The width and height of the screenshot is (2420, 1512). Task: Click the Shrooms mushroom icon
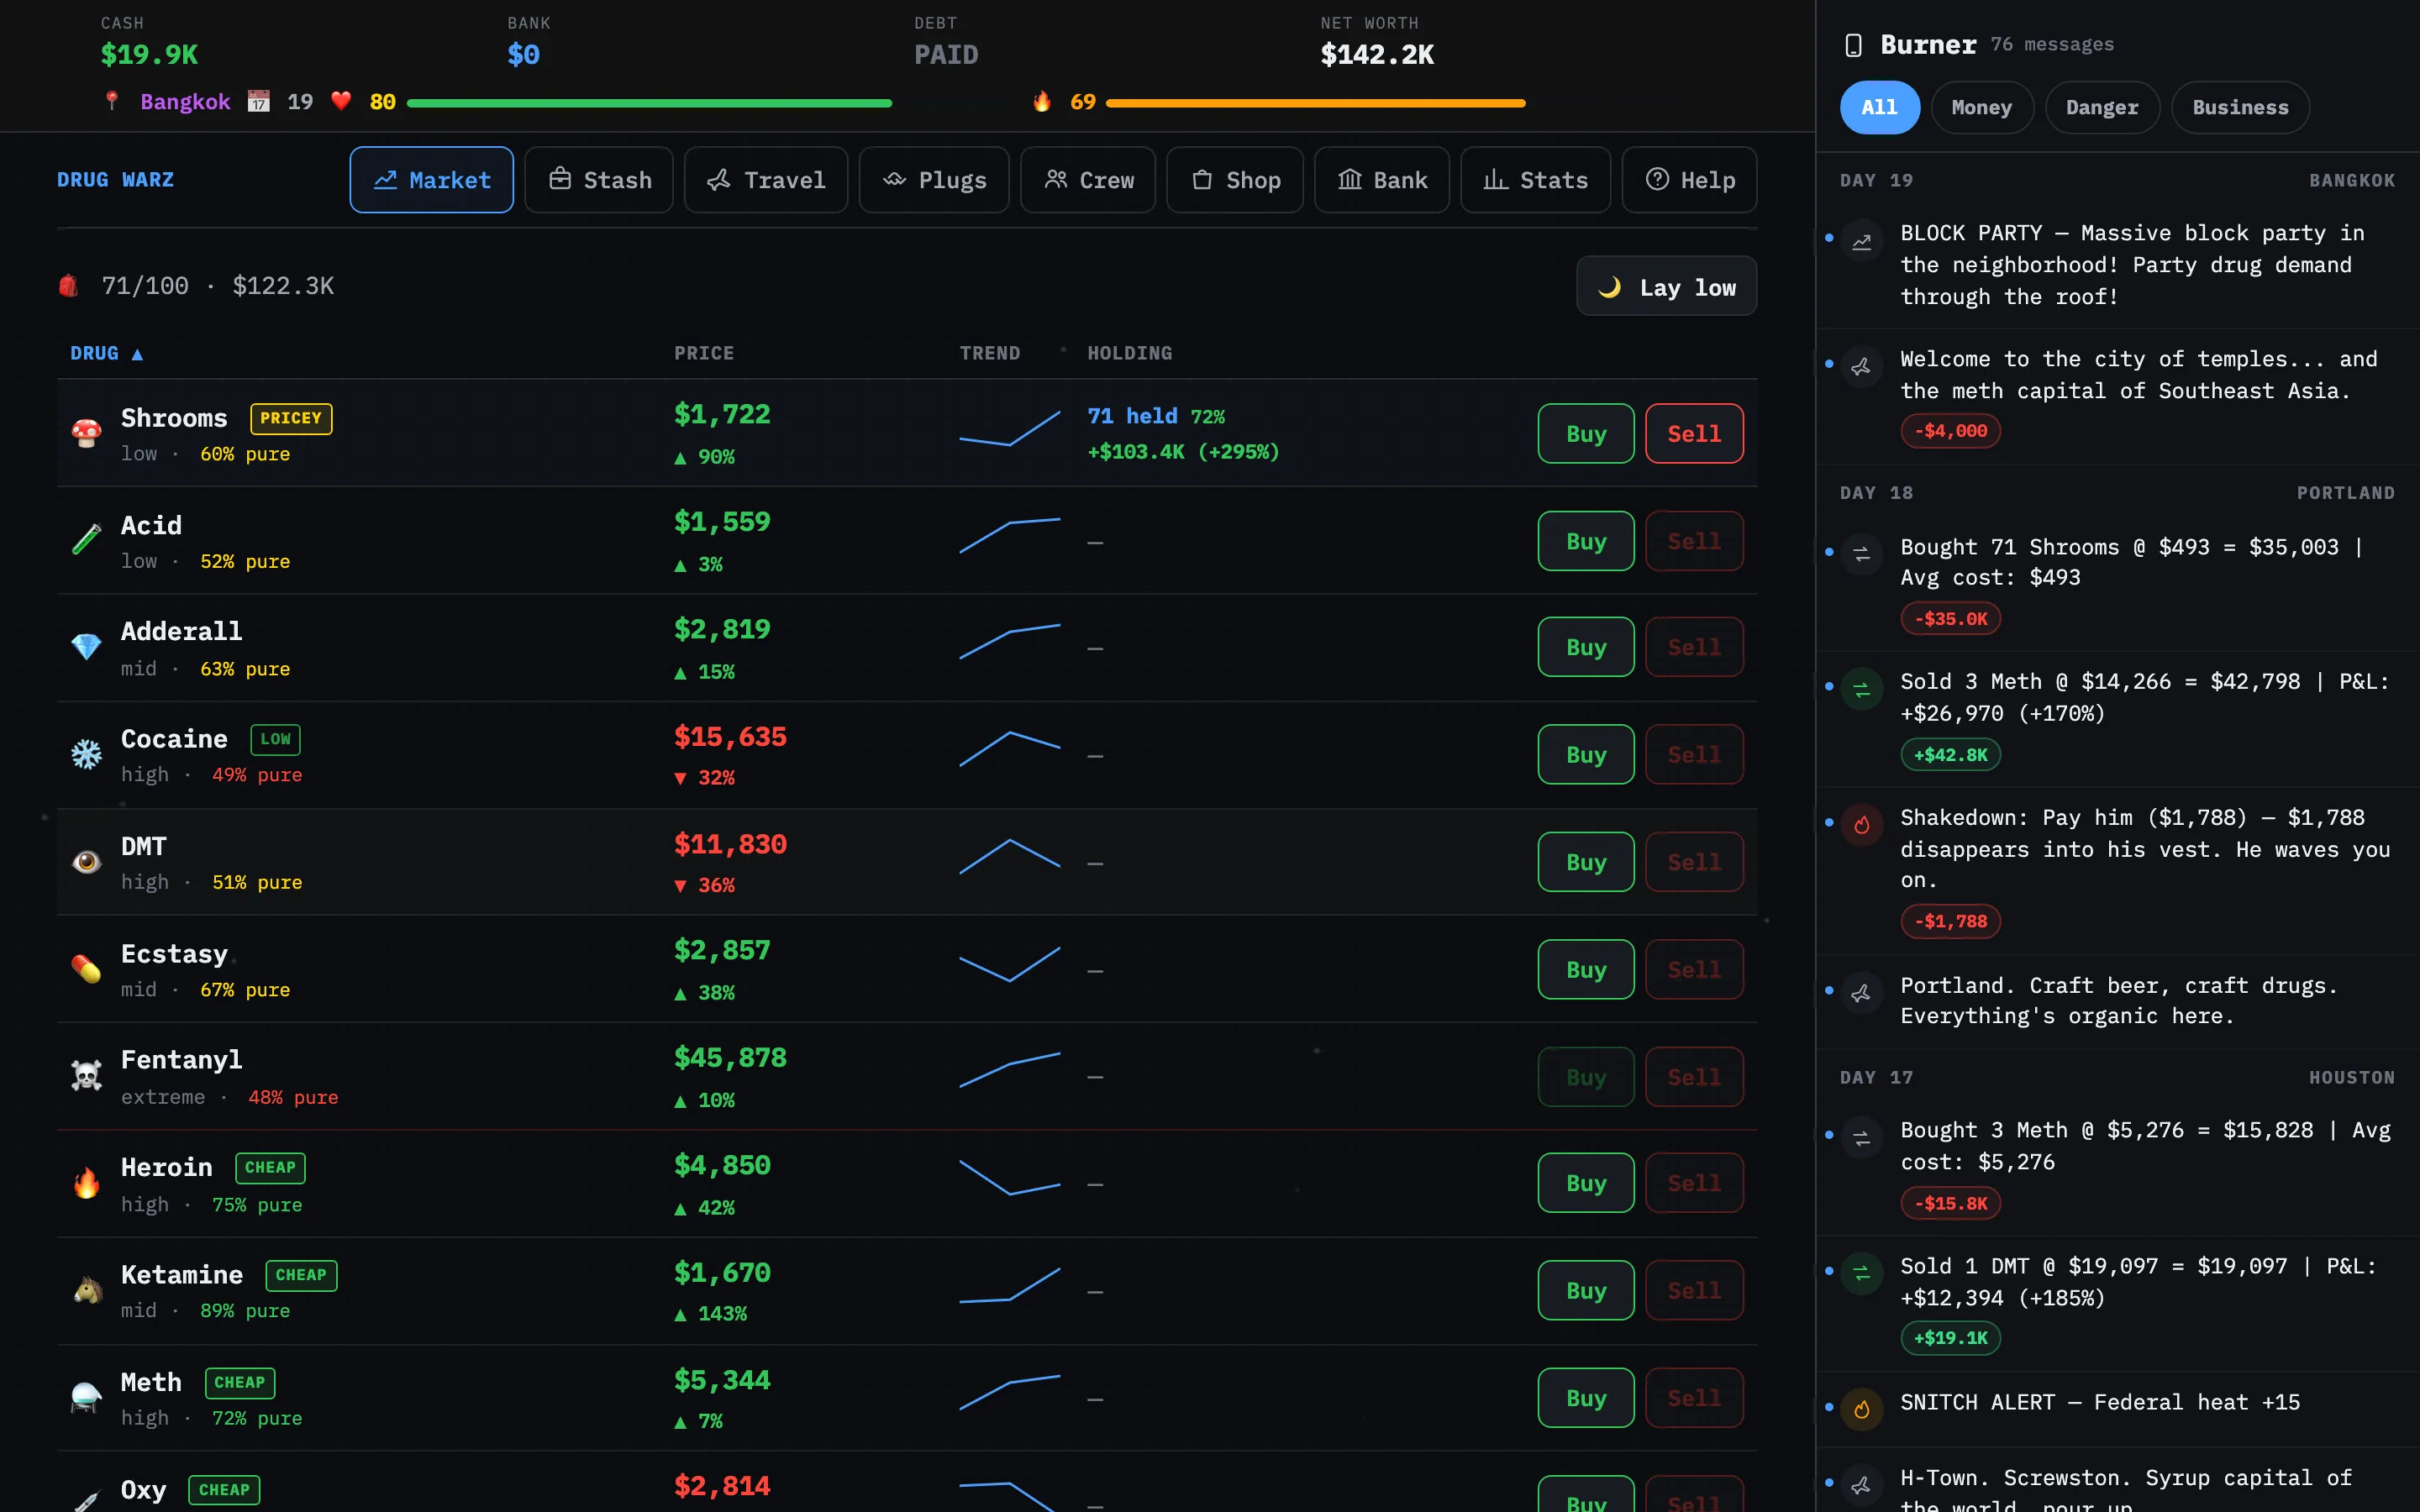87,433
